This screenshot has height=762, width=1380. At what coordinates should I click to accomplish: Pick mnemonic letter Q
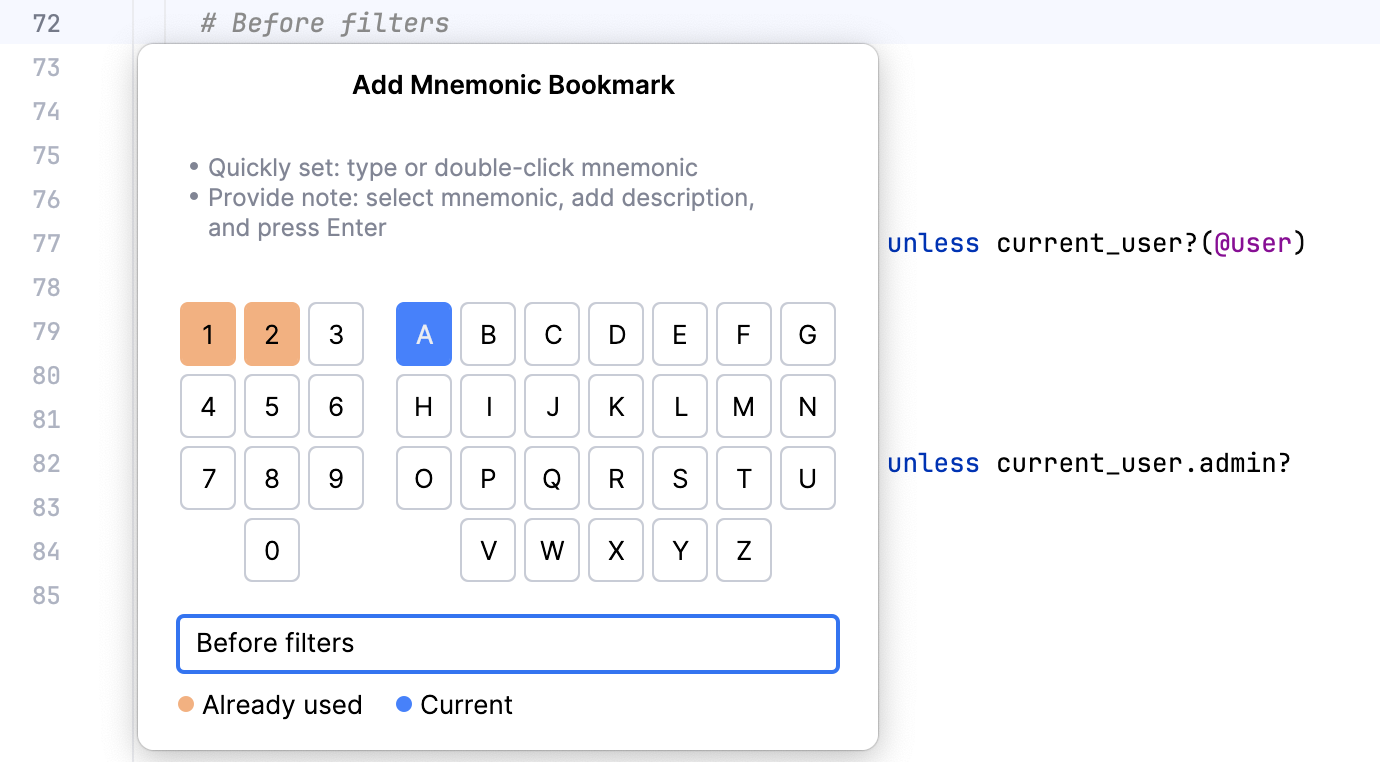(x=552, y=478)
